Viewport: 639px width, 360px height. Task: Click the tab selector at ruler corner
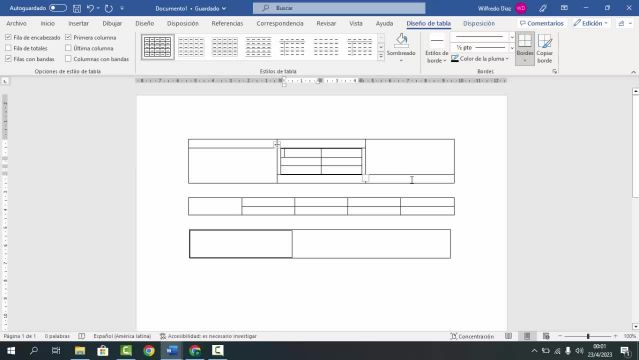[5, 82]
